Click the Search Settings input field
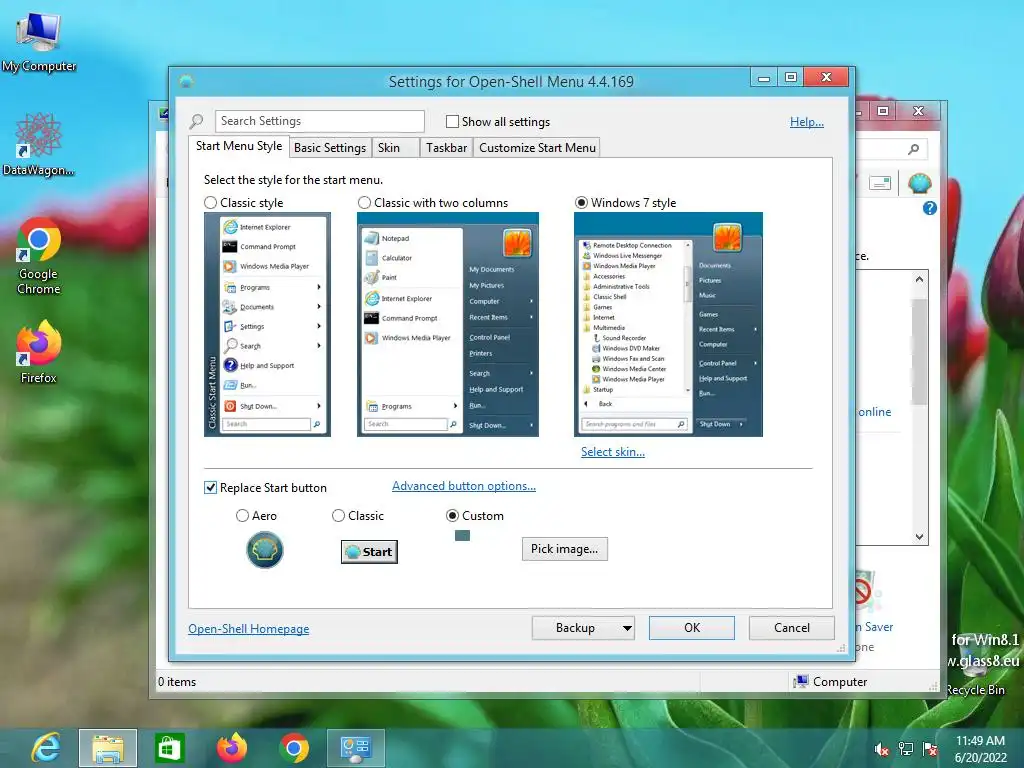This screenshot has height=768, width=1024. [x=319, y=121]
